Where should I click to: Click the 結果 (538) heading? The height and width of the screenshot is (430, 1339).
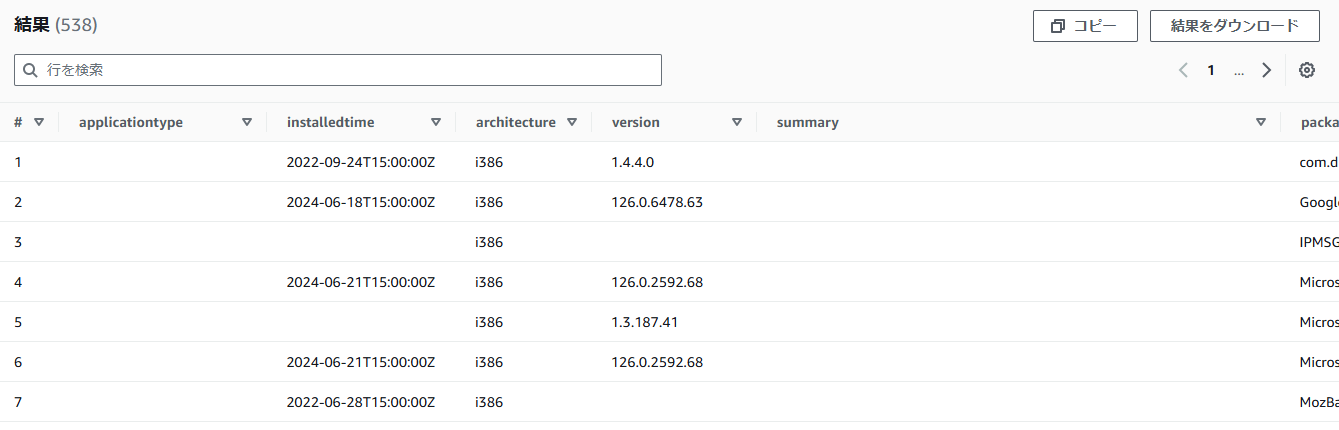point(56,25)
